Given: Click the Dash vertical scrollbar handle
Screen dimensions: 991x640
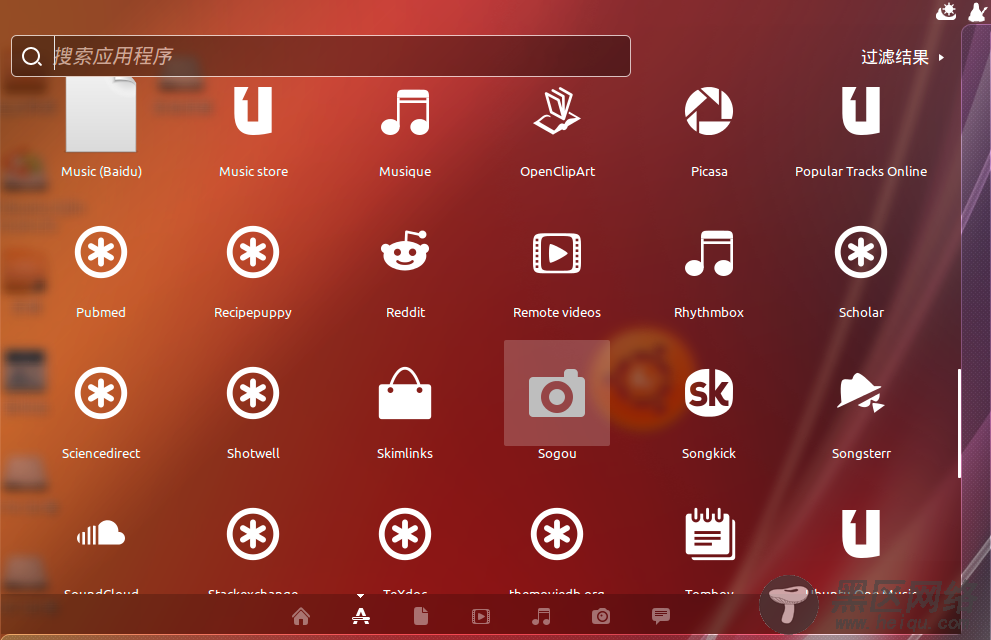Looking at the screenshot, I should coord(959,423).
